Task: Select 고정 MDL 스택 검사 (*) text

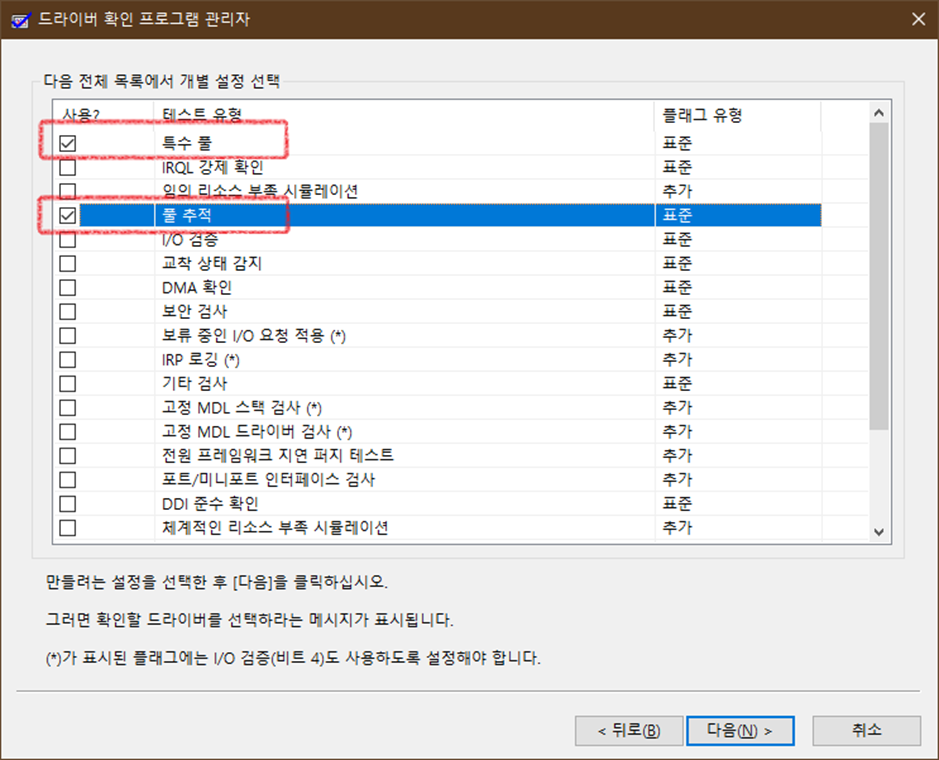Action: 242,408
